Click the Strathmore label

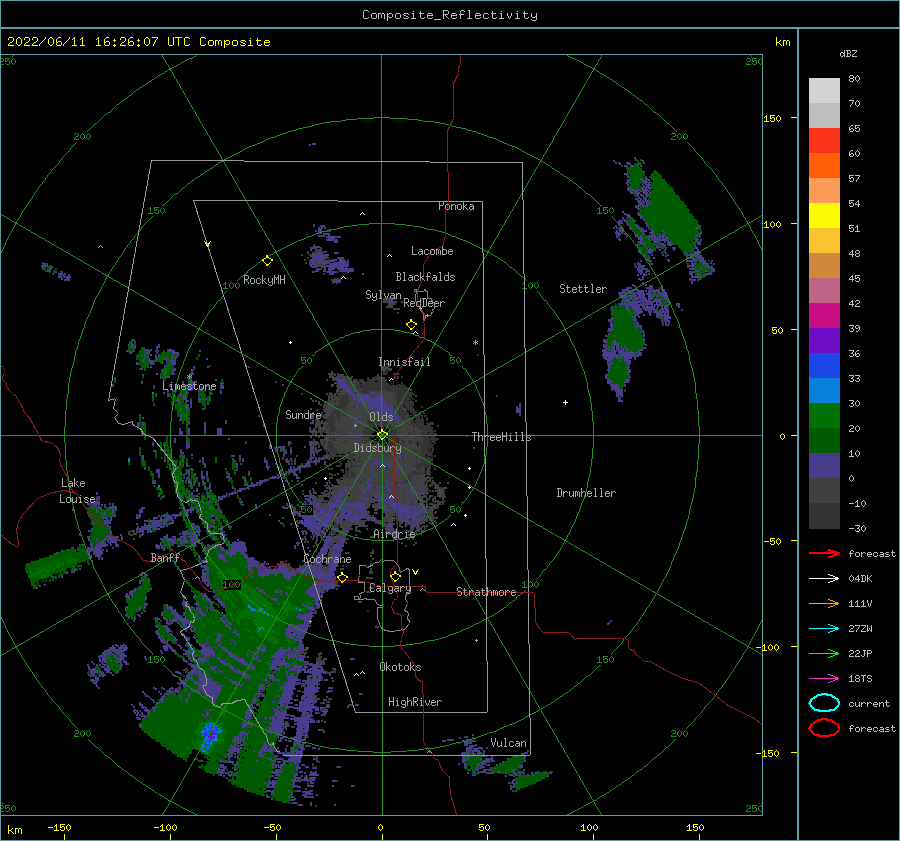click(486, 592)
